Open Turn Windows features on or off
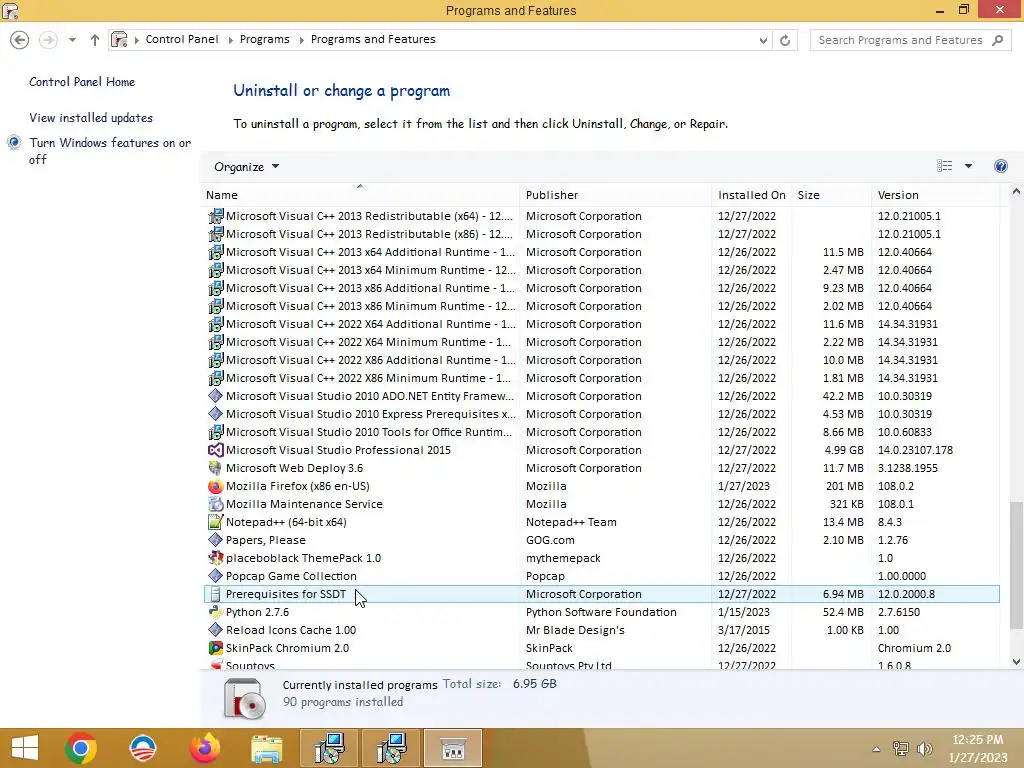Viewport: 1024px width, 768px height. tap(110, 151)
